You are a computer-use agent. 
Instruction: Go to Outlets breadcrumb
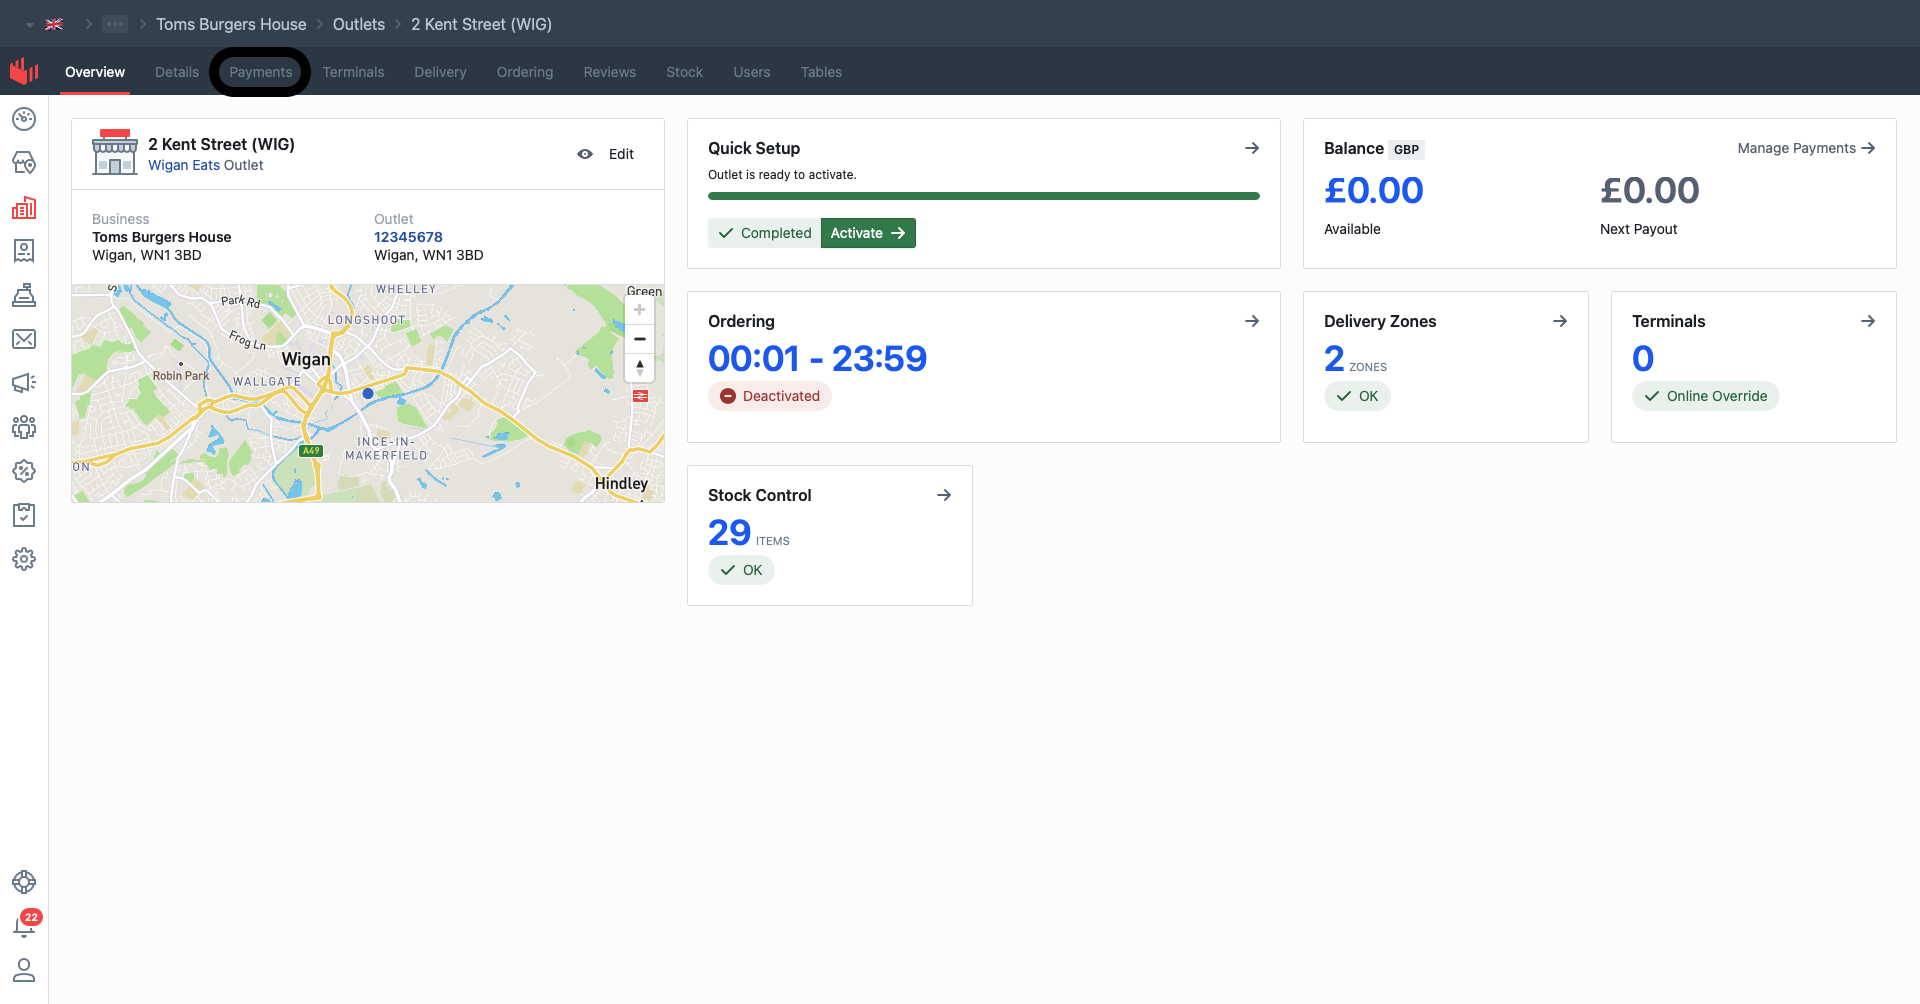tap(359, 24)
